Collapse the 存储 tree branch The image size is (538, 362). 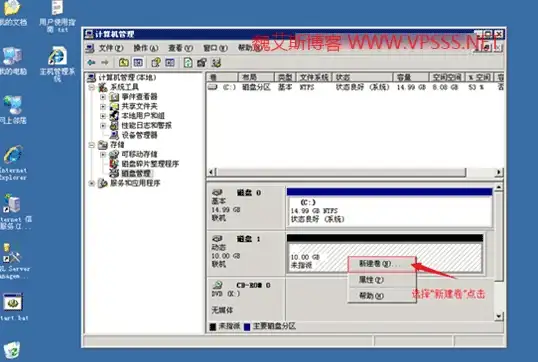pyautogui.click(x=92, y=145)
